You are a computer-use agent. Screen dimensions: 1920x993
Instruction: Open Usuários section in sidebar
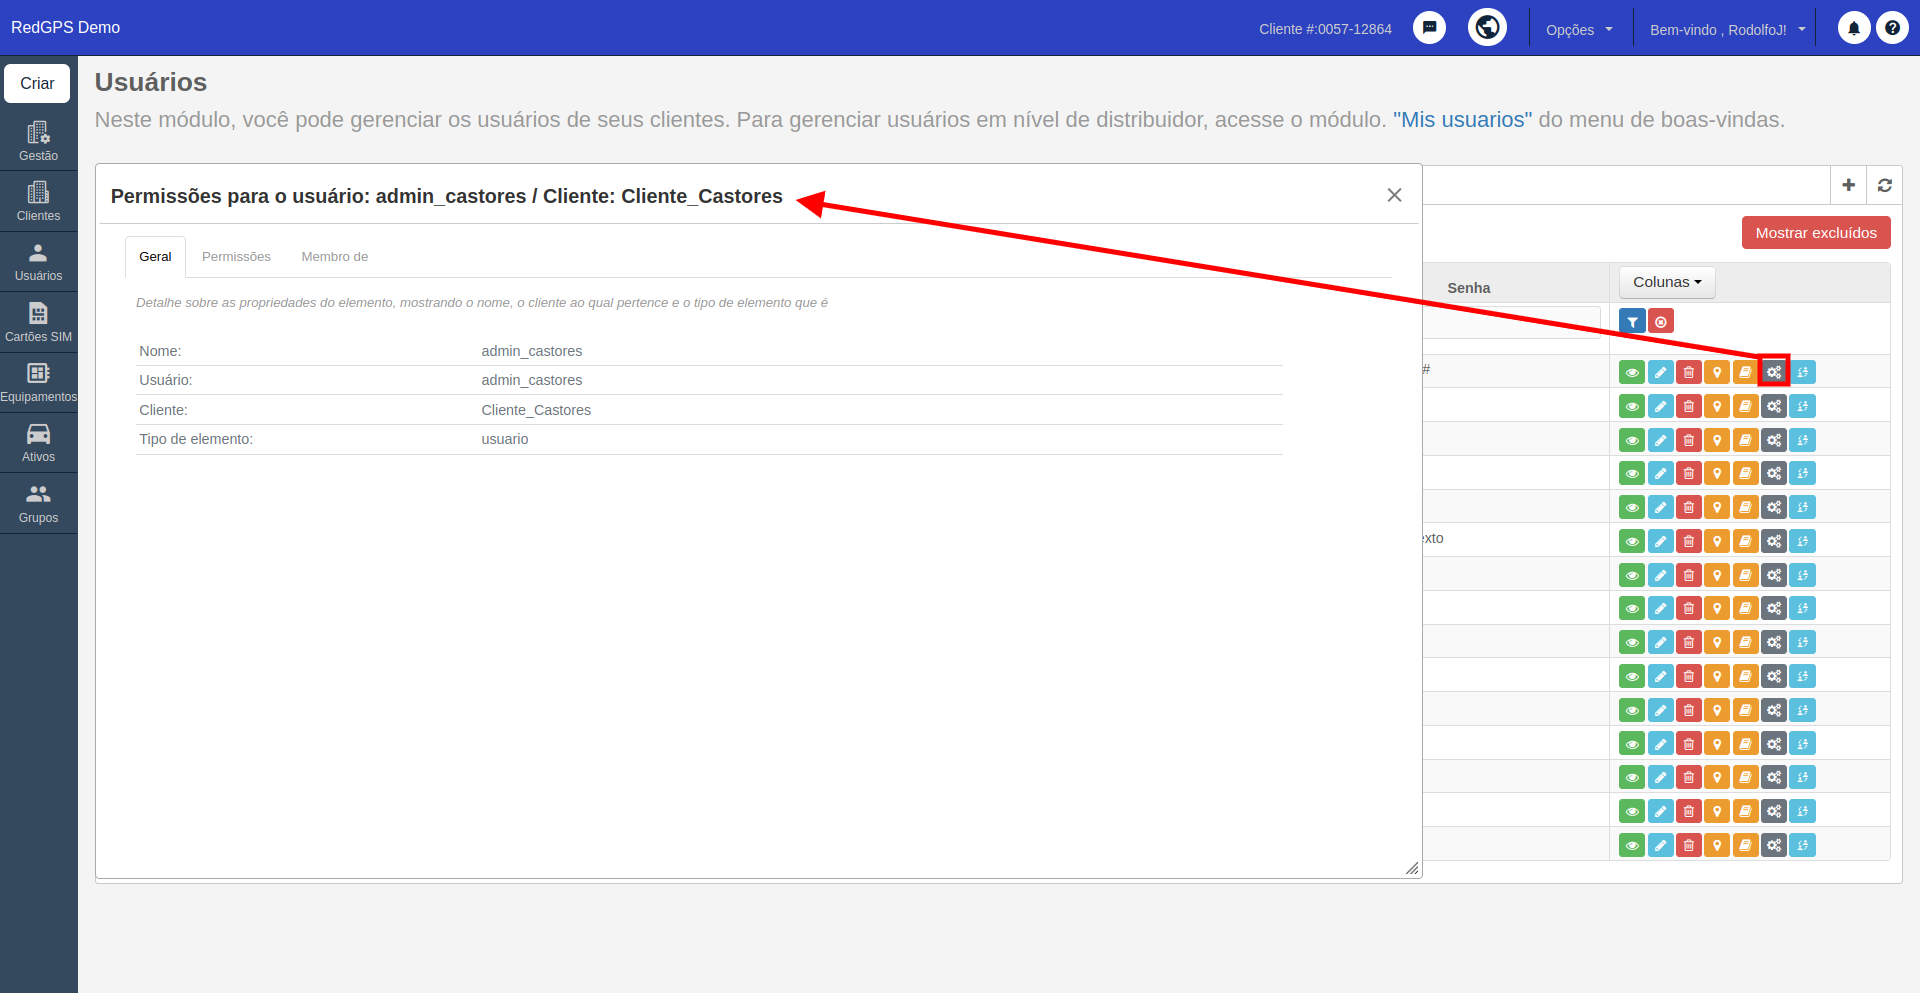click(x=38, y=262)
